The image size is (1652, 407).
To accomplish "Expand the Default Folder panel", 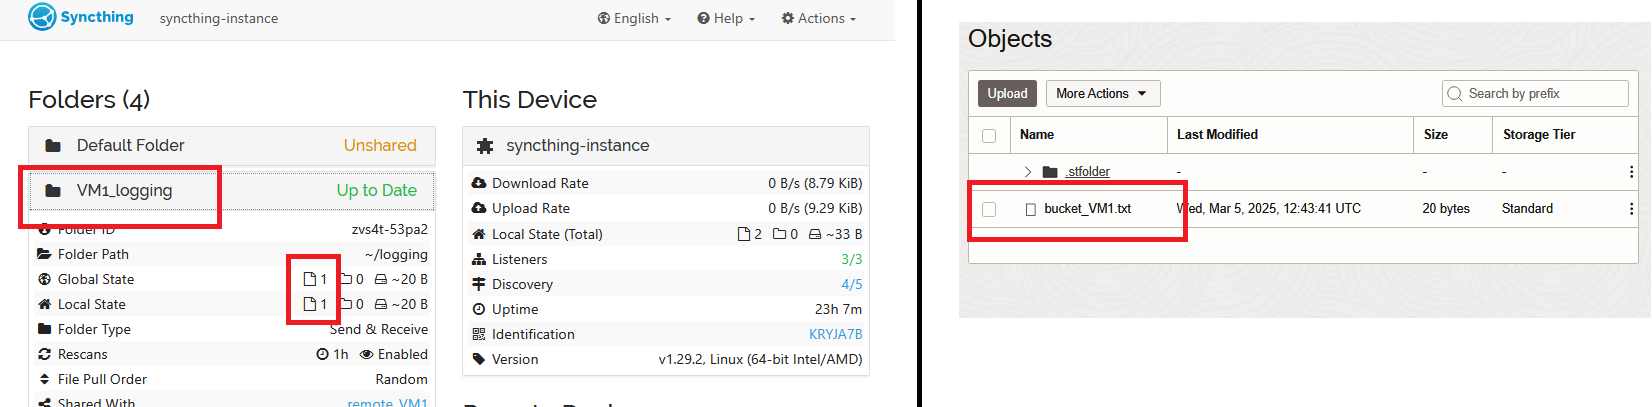I will click(232, 145).
